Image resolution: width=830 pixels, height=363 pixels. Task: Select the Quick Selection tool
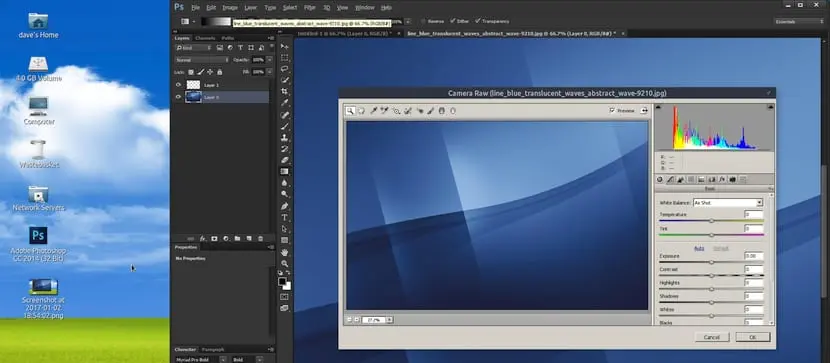(285, 80)
